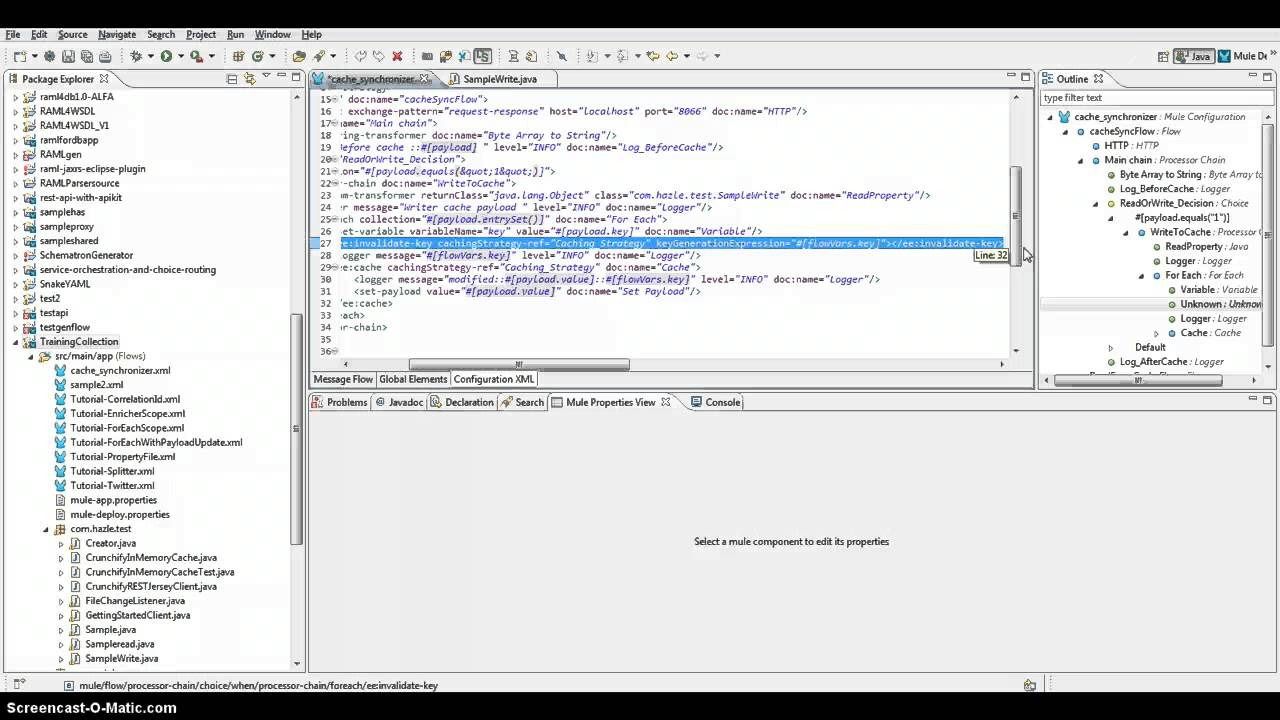Click the status bar icon at bottom right
This screenshot has height=720, width=1280.
pos(1029,685)
